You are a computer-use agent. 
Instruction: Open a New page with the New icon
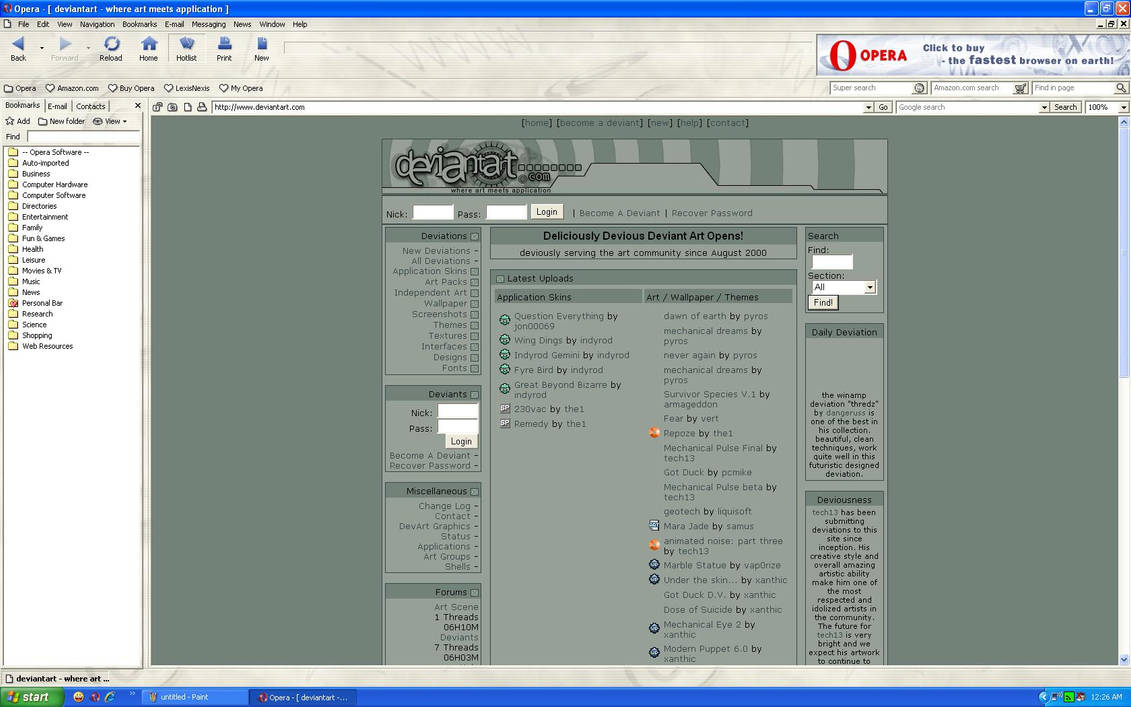point(262,48)
